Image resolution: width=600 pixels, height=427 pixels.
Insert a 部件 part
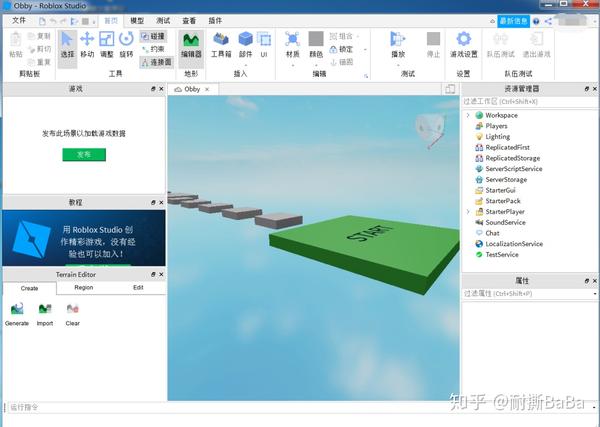[245, 46]
